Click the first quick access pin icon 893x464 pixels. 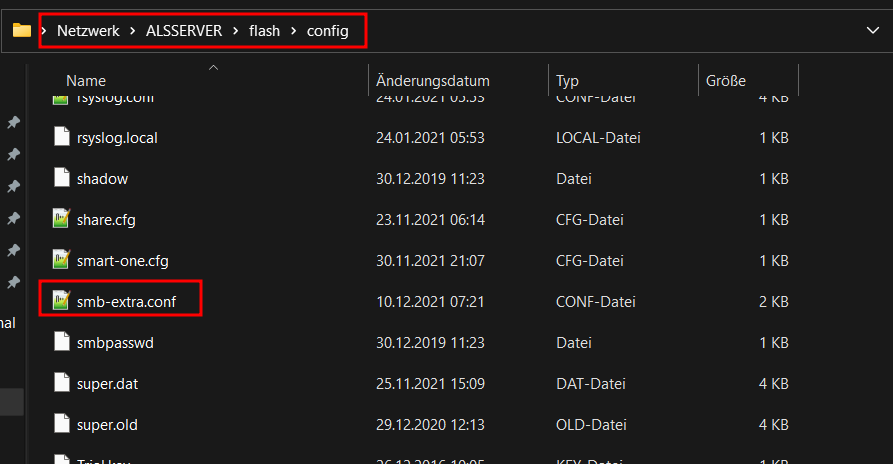click(x=13, y=122)
